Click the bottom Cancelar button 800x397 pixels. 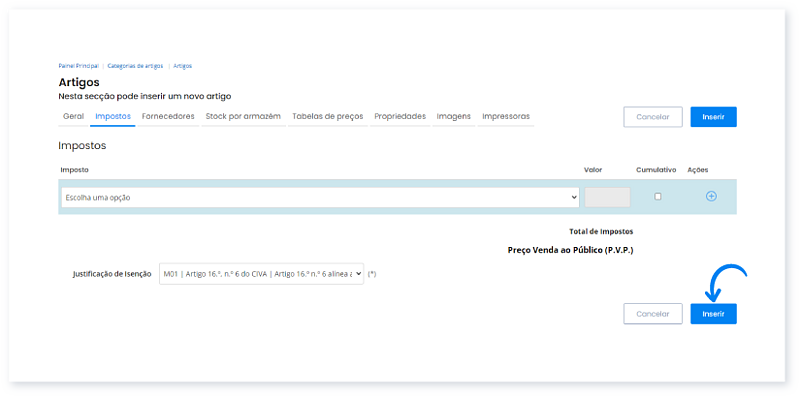653,314
